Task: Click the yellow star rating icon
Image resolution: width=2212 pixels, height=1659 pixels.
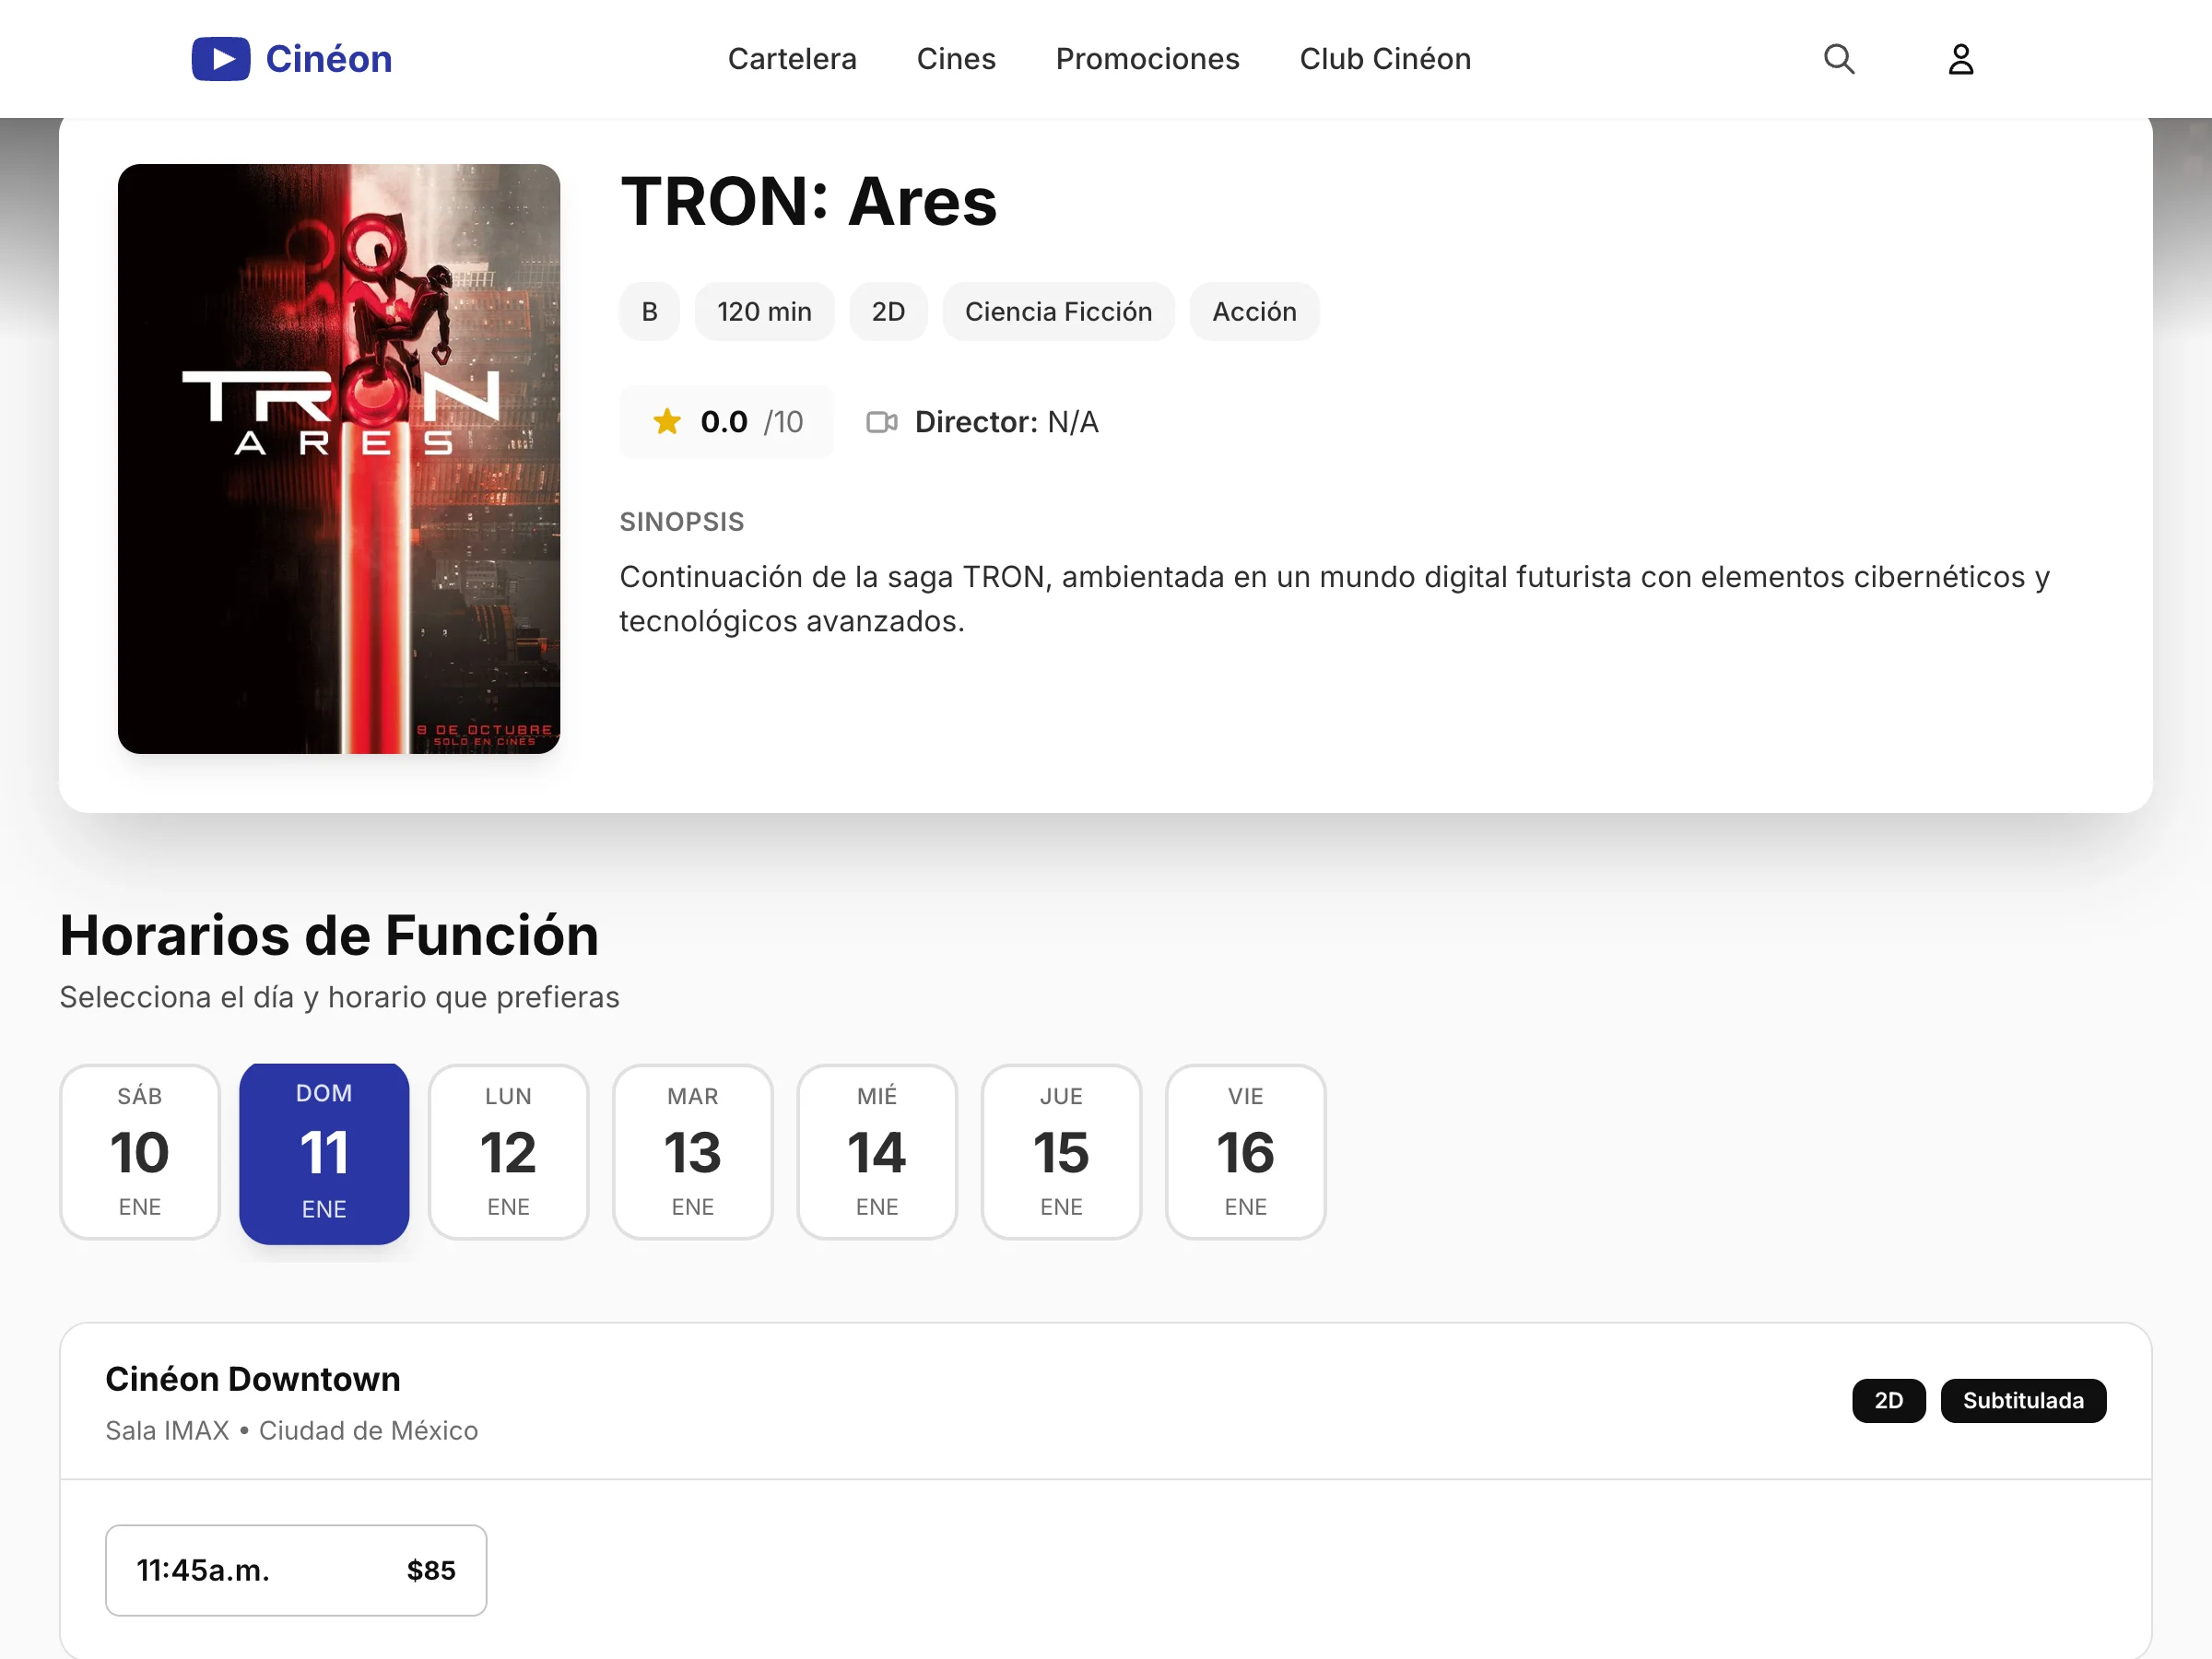Action: (666, 421)
